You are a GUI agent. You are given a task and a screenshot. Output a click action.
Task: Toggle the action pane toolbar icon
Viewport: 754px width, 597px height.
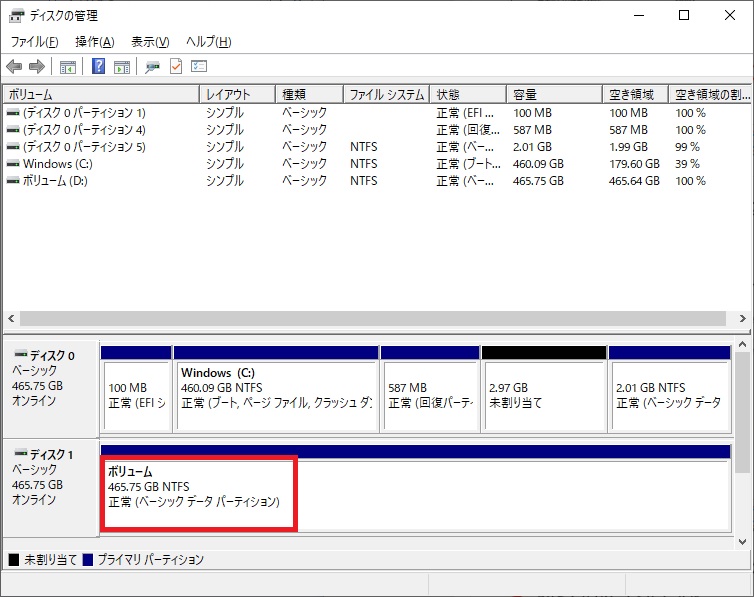[x=121, y=67]
